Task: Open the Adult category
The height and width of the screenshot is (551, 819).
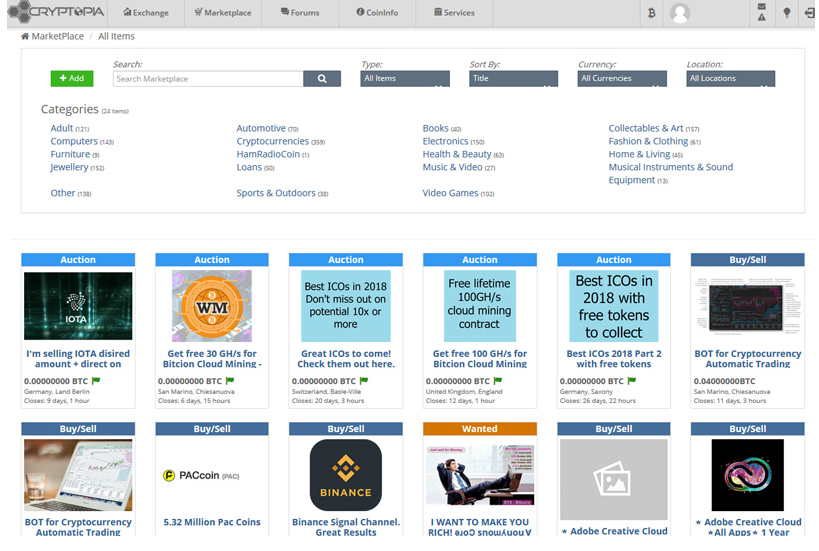Action: click(x=62, y=128)
